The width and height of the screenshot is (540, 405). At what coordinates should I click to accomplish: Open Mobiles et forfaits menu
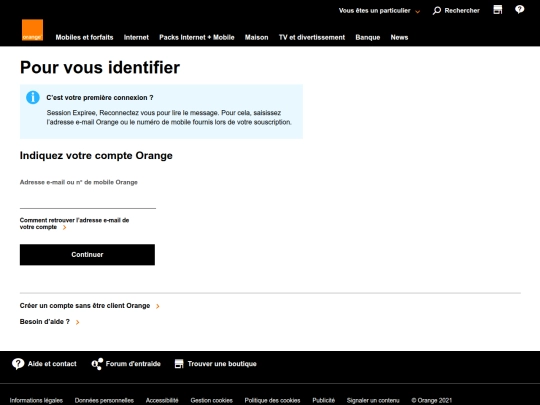84,38
